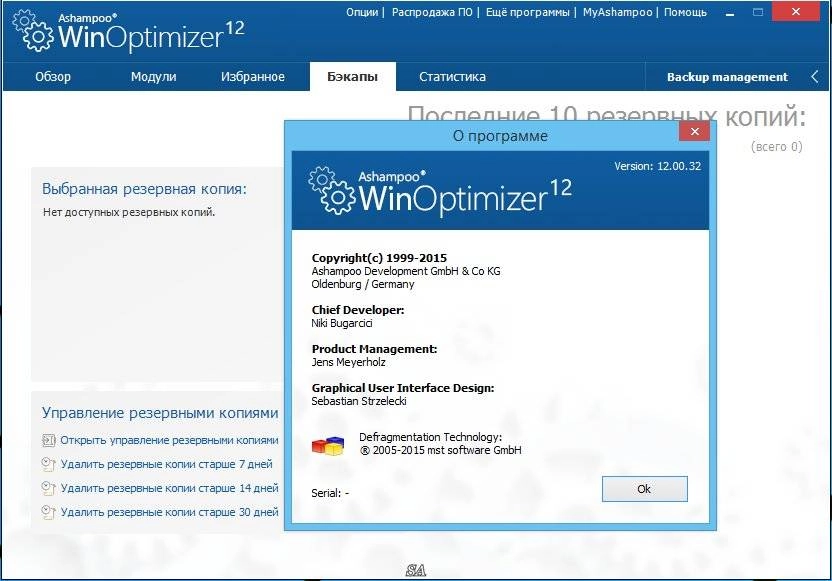Click the WinOptimizer gear logo in main header

click(x=32, y=31)
